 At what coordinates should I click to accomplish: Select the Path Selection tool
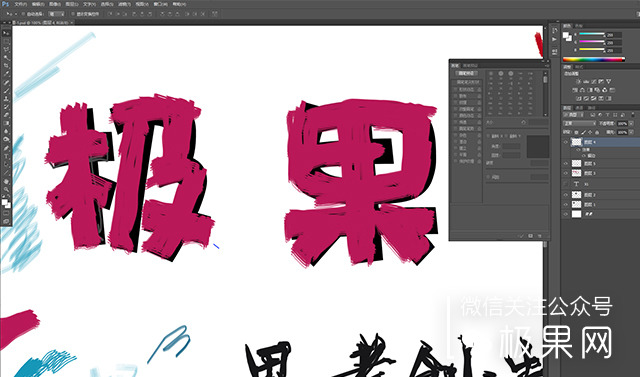coord(6,164)
